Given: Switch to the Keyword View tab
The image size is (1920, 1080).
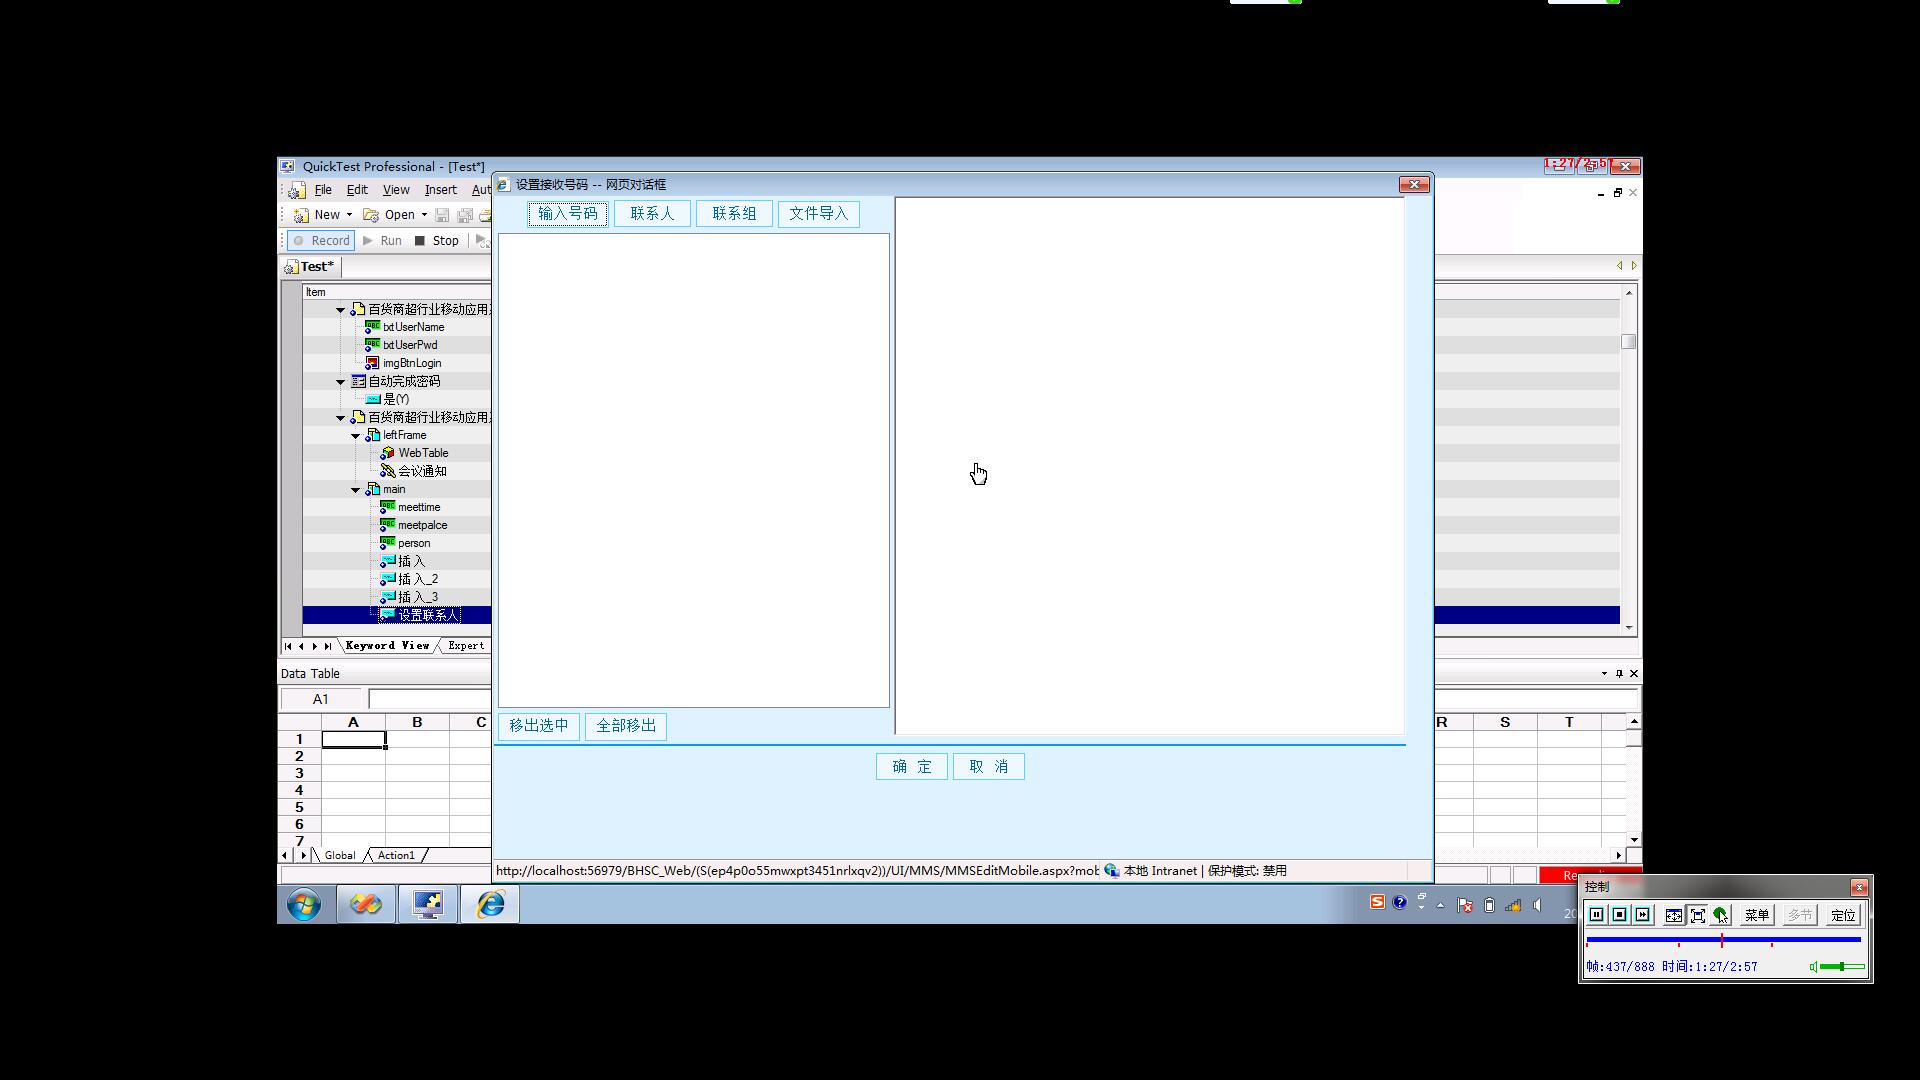Looking at the screenshot, I should click(387, 646).
